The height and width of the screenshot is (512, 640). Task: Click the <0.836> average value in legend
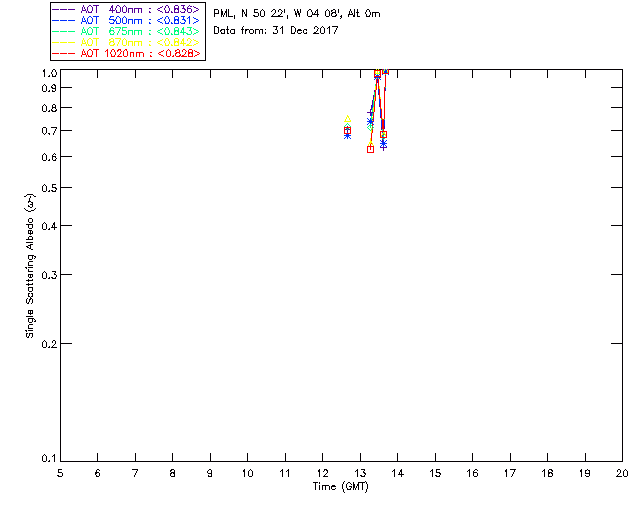178,9
